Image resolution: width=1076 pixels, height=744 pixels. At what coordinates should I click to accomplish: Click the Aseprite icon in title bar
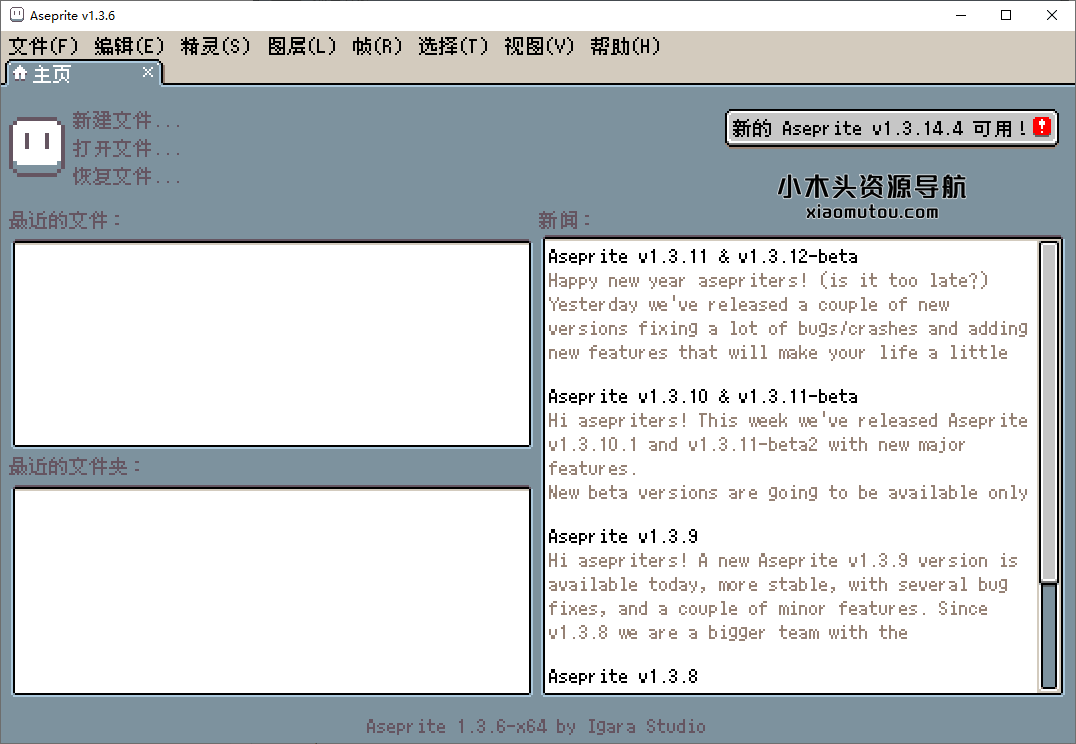(x=16, y=15)
